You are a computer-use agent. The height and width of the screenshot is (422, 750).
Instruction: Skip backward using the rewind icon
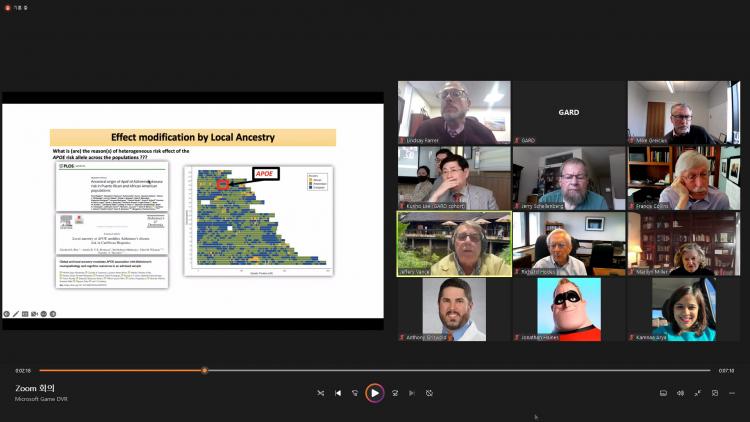click(x=355, y=393)
